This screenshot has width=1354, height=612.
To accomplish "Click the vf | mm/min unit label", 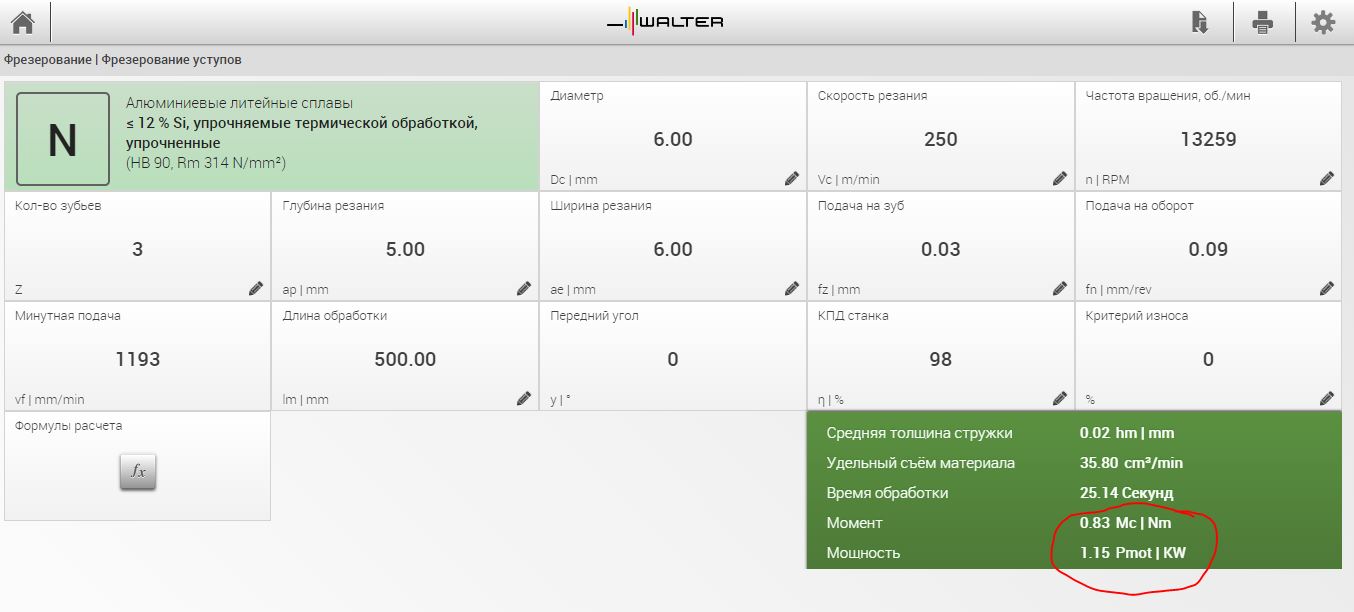I will coord(49,400).
